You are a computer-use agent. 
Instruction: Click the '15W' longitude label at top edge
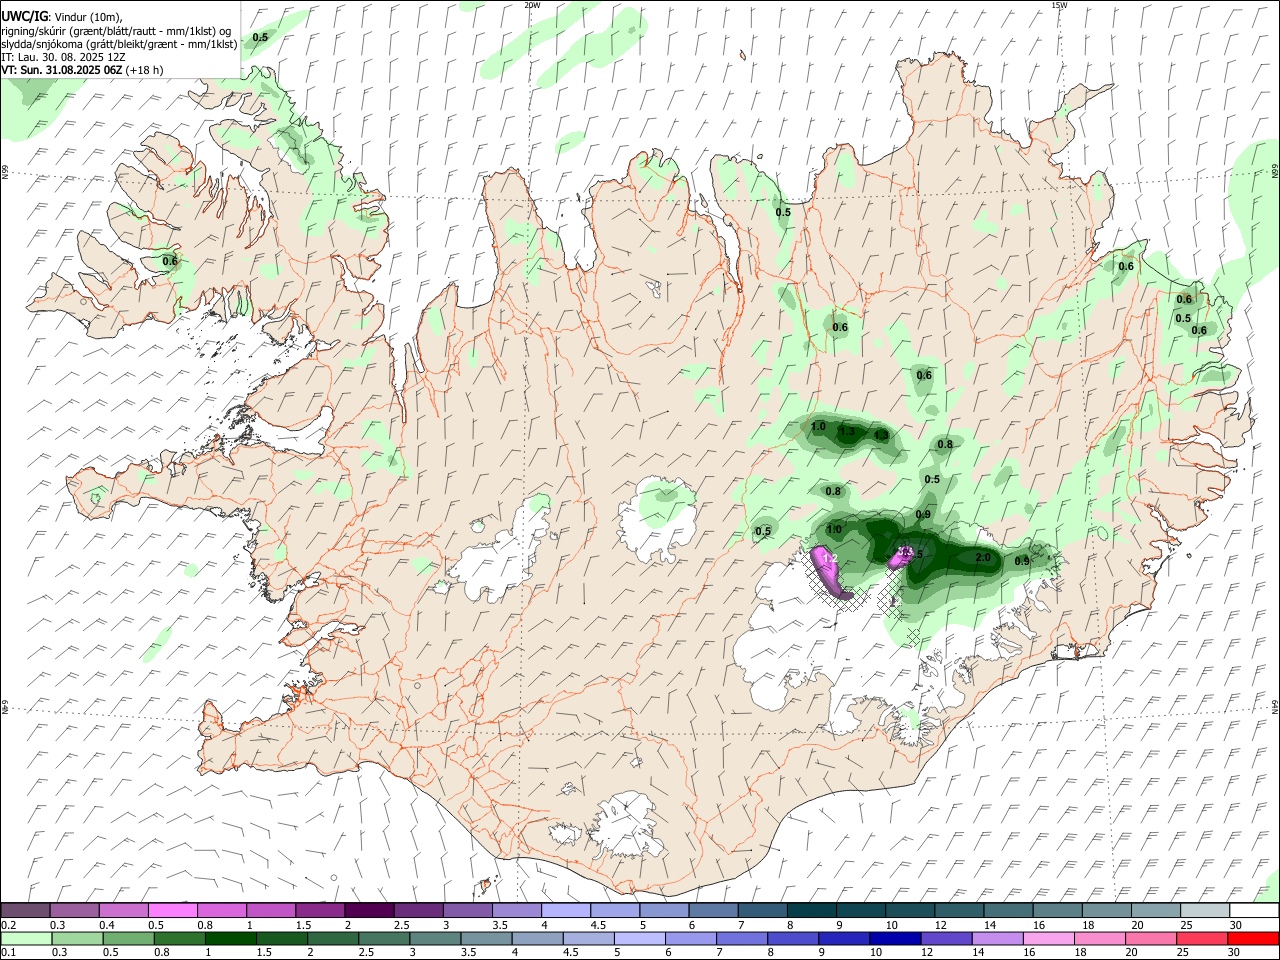click(1059, 5)
